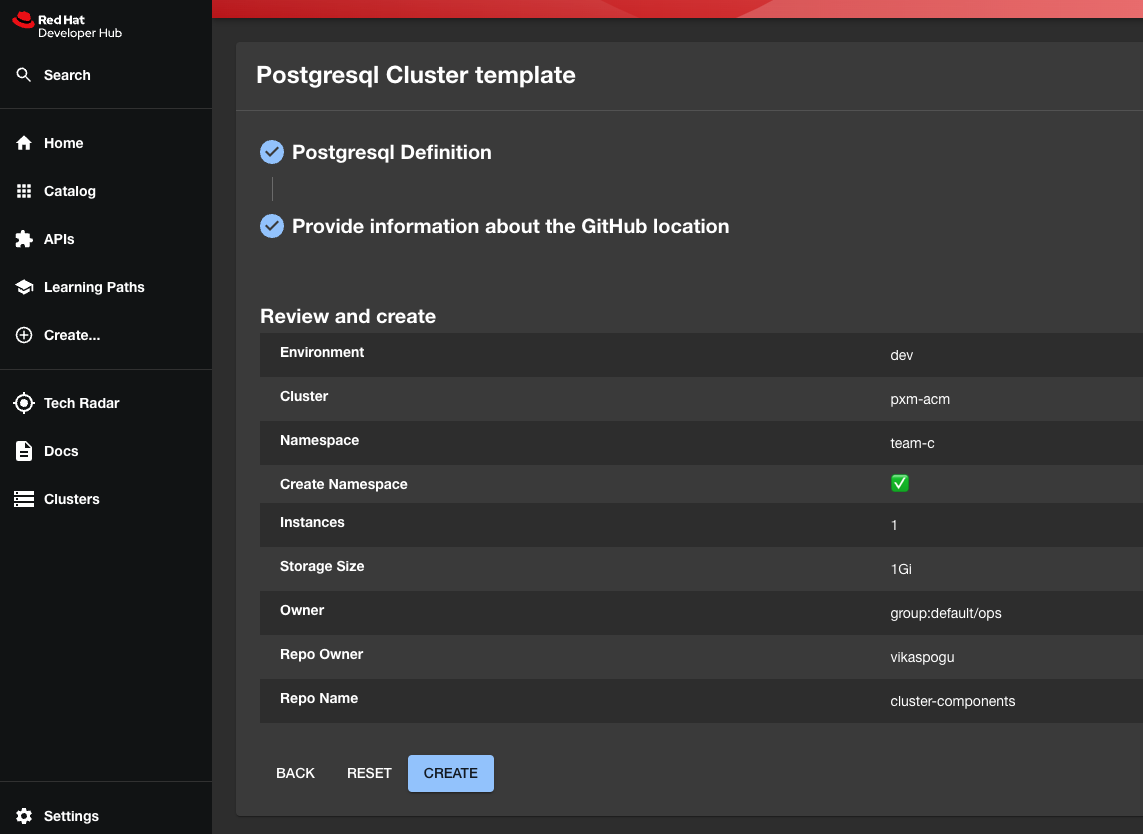The width and height of the screenshot is (1143, 834).
Task: Click the GitHub location step checkmark icon
Action: (x=272, y=226)
